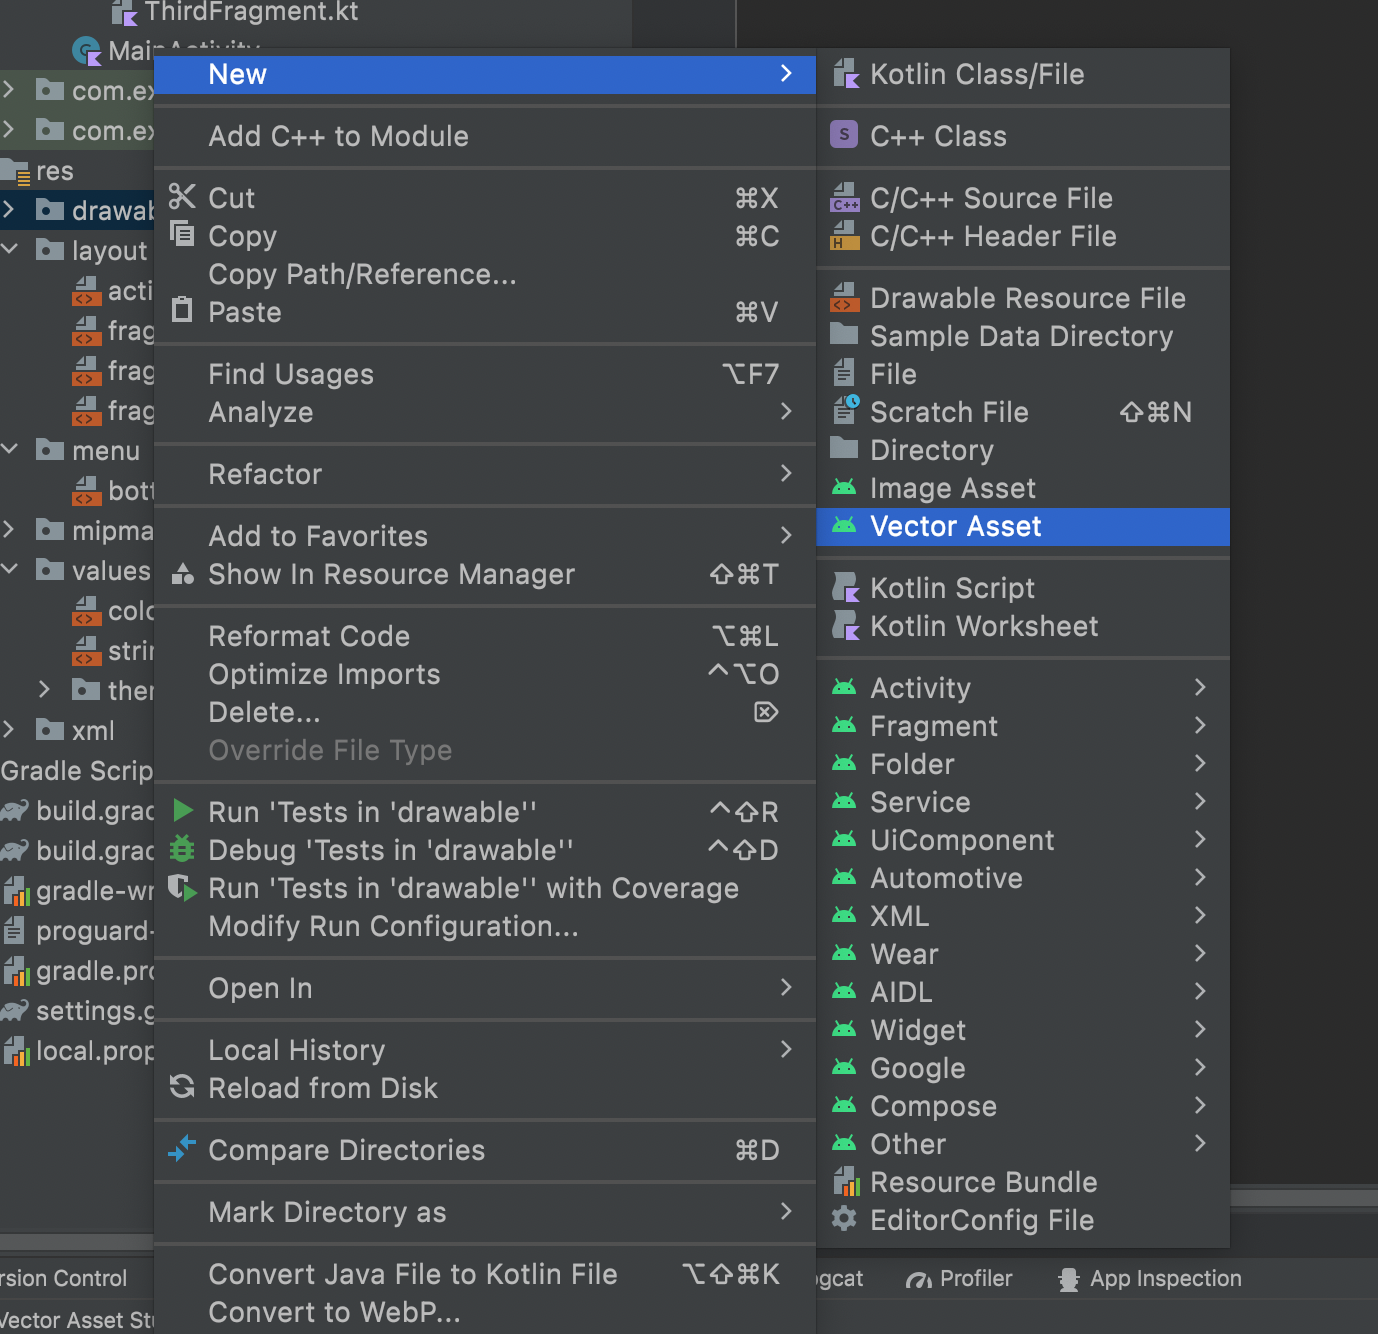
Task: Expand the xml folder chevron
Action: click(x=10, y=729)
